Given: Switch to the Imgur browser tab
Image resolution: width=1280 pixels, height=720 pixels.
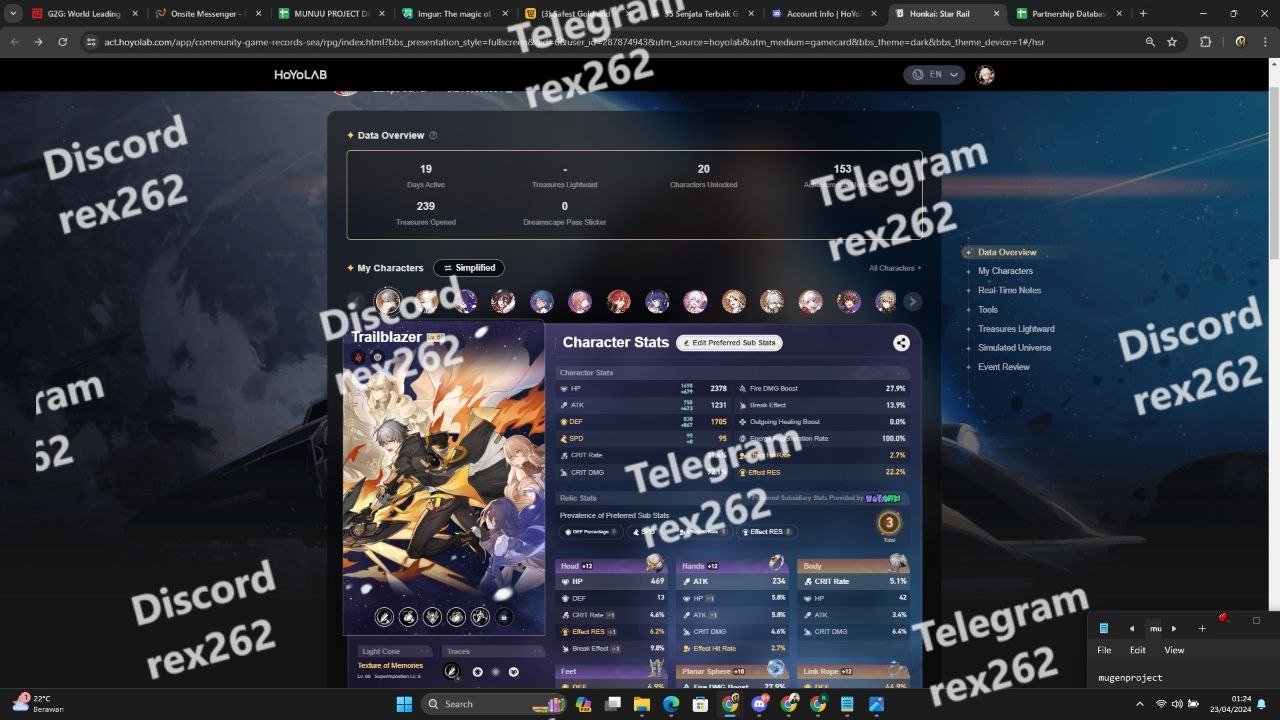Looking at the screenshot, I should point(455,14).
